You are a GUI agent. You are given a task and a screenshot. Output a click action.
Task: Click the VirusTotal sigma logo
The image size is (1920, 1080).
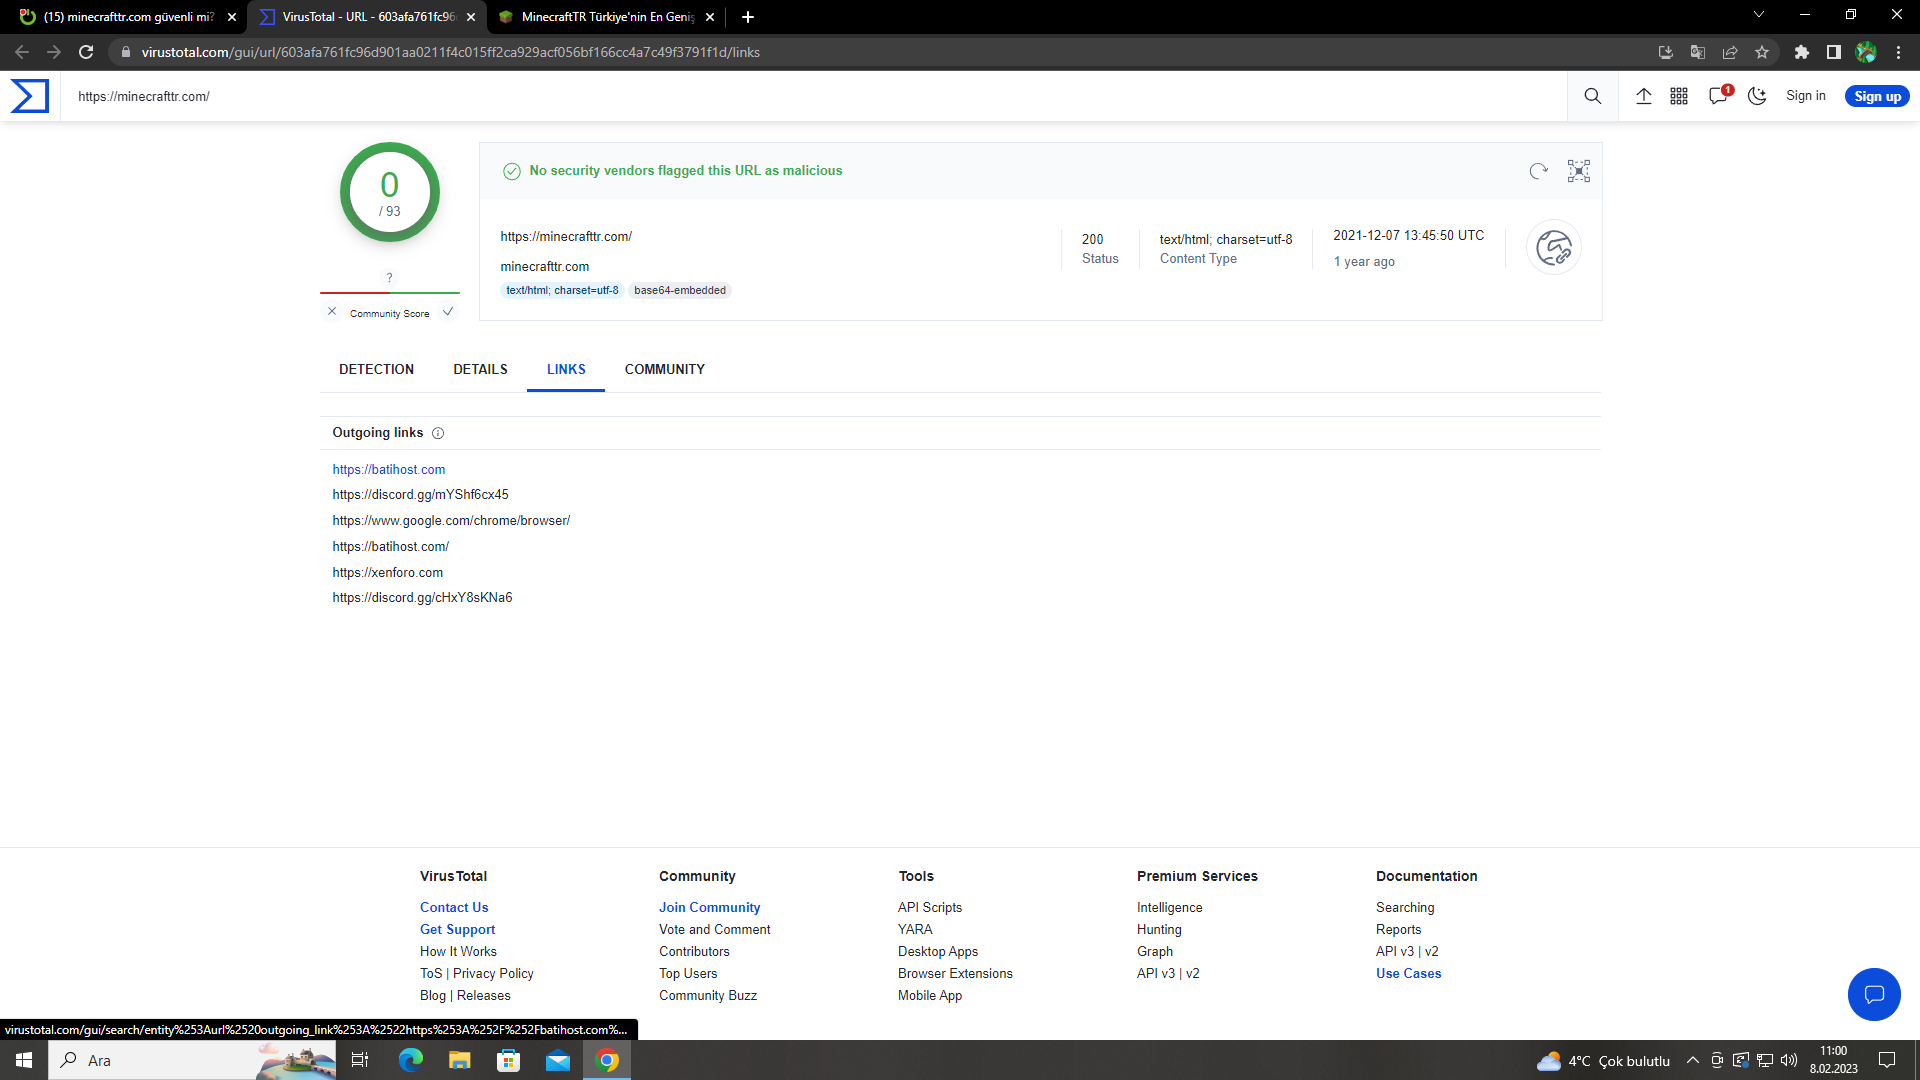click(x=30, y=96)
